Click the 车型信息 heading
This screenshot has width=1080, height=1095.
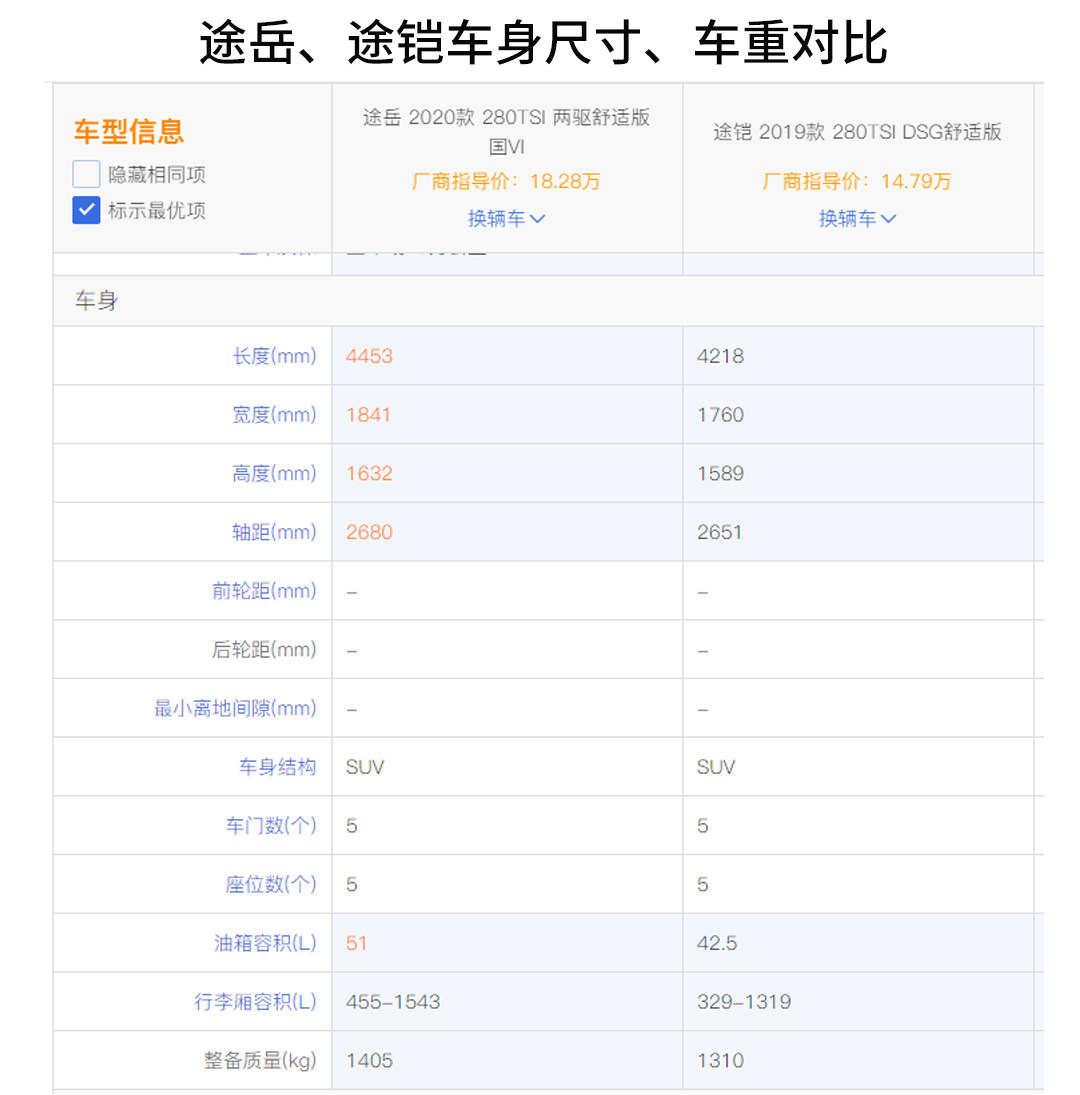click(x=129, y=132)
